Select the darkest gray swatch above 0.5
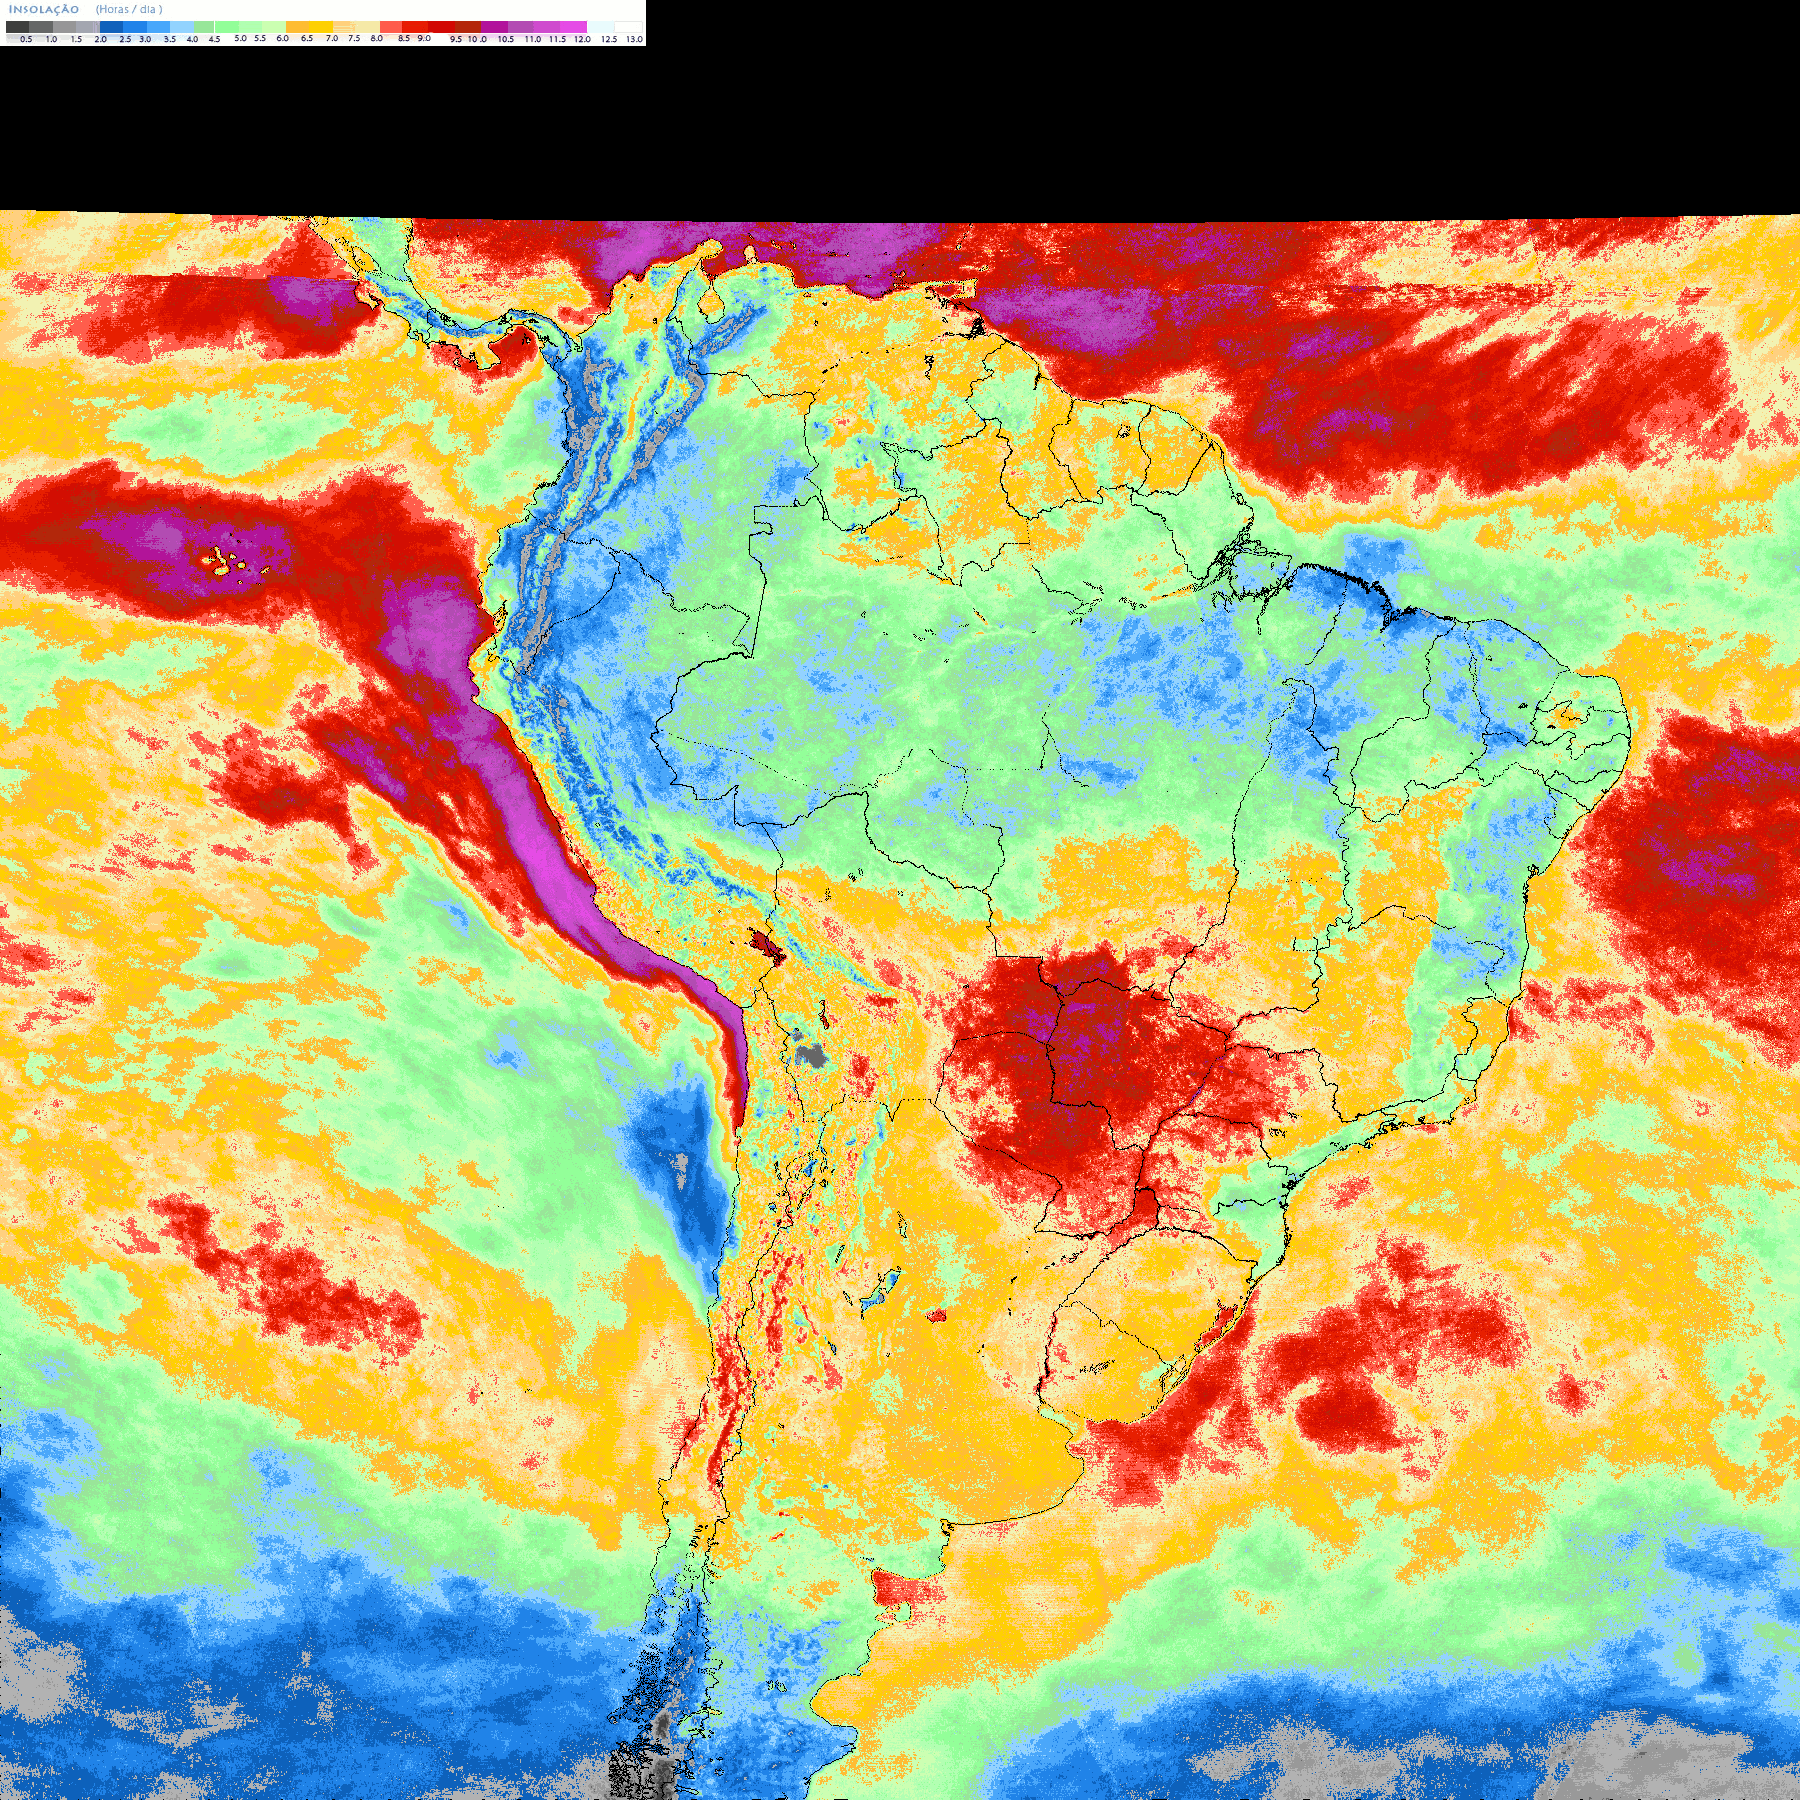Screen dimensions: 1800x1800 pyautogui.click(x=17, y=27)
